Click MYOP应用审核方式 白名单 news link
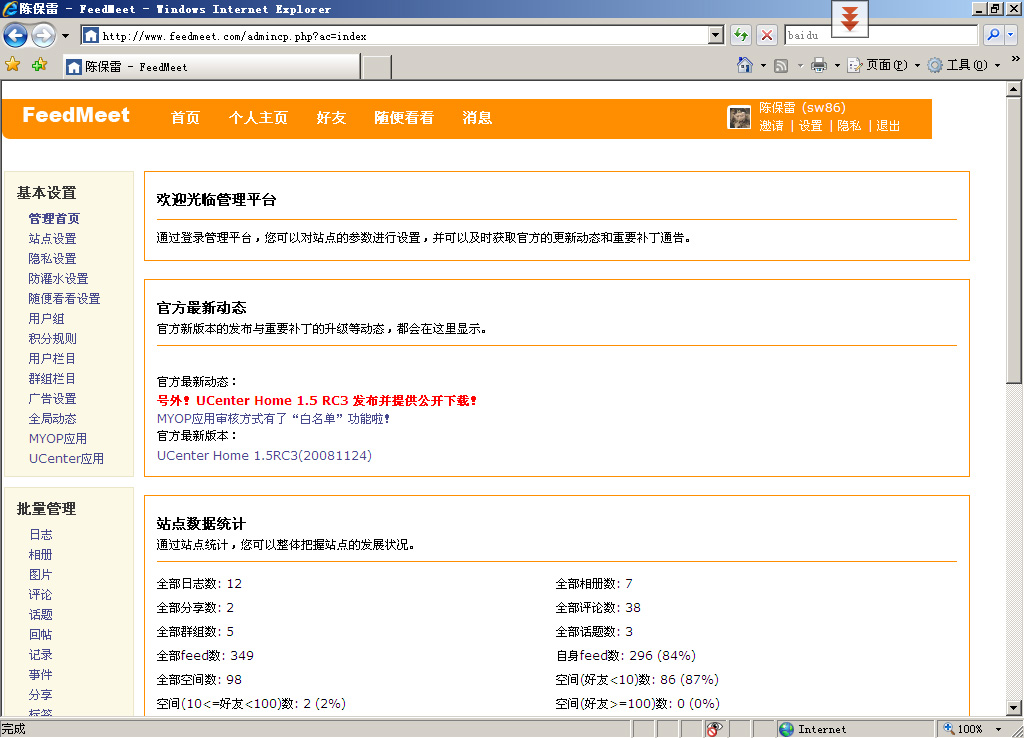 (x=273, y=419)
